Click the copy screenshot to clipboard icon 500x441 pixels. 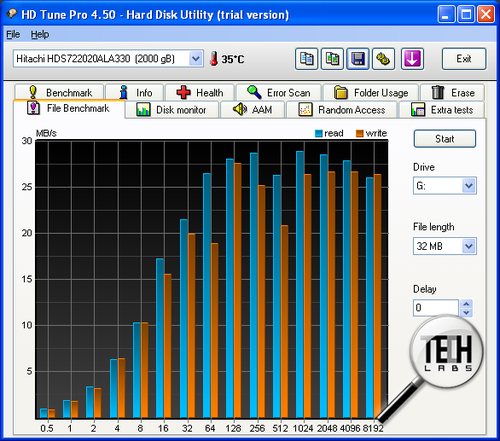click(332, 59)
